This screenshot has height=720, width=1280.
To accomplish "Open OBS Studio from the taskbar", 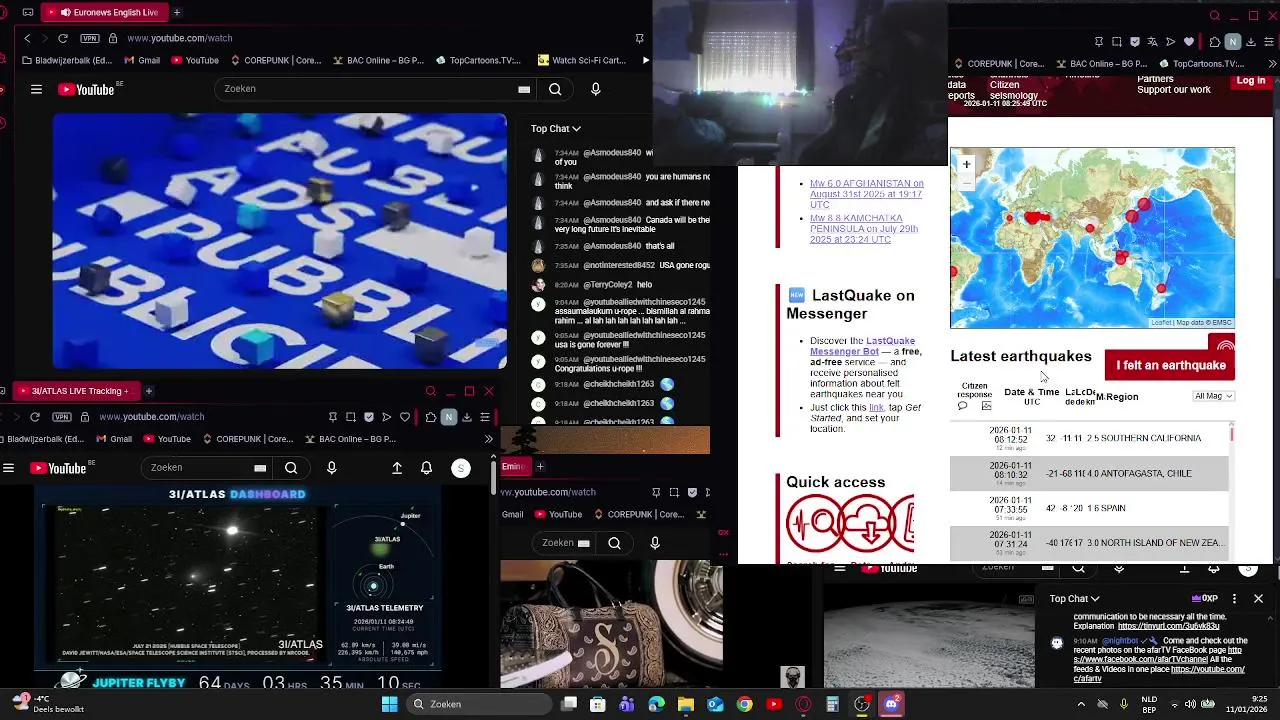I will click(x=861, y=704).
